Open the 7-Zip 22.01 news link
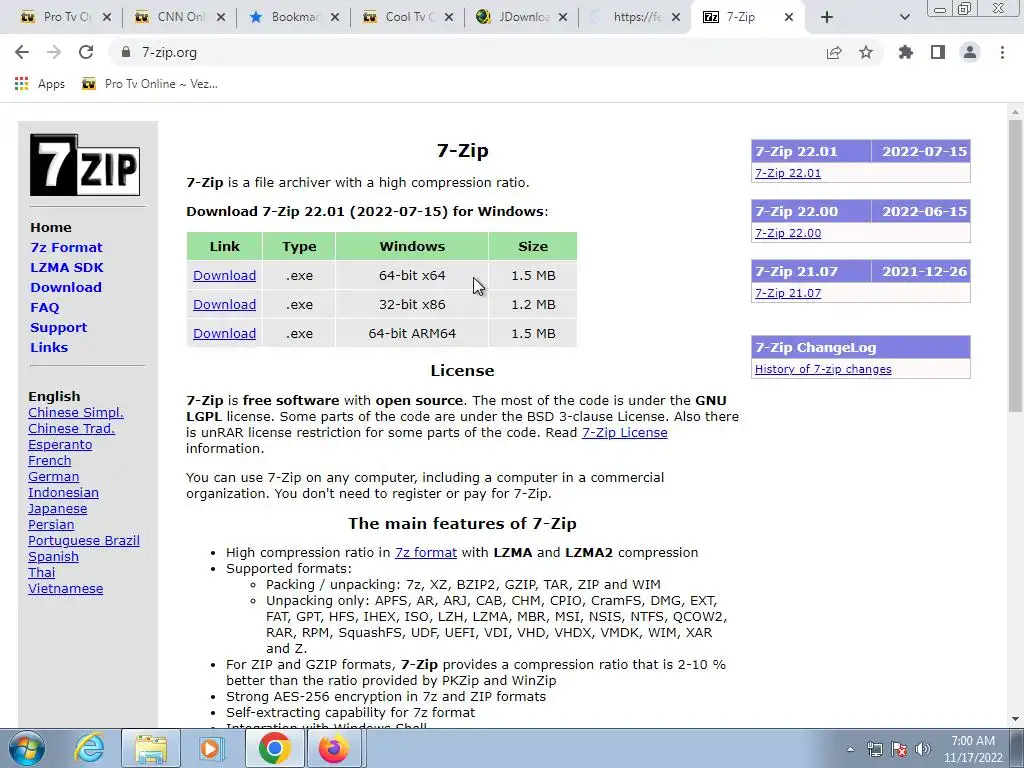 pos(788,173)
